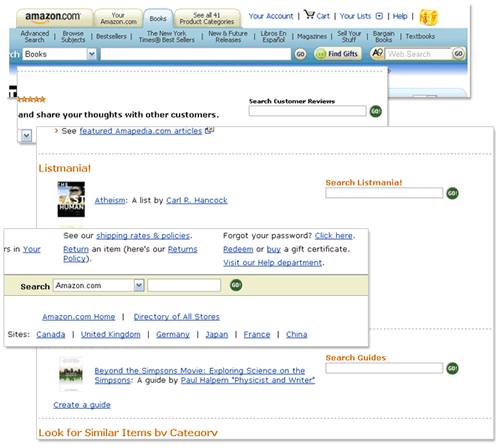Image resolution: width=500 pixels, height=448 pixels.
Task: Click the external link icon after Amapedia articles
Action: [x=209, y=130]
